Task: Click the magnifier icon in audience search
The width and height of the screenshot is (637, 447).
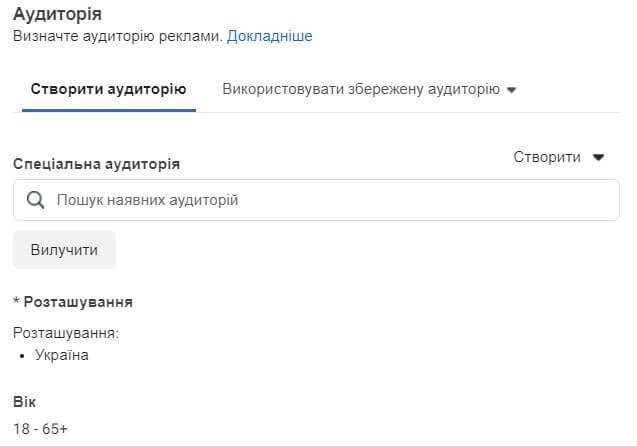Action: click(35, 200)
